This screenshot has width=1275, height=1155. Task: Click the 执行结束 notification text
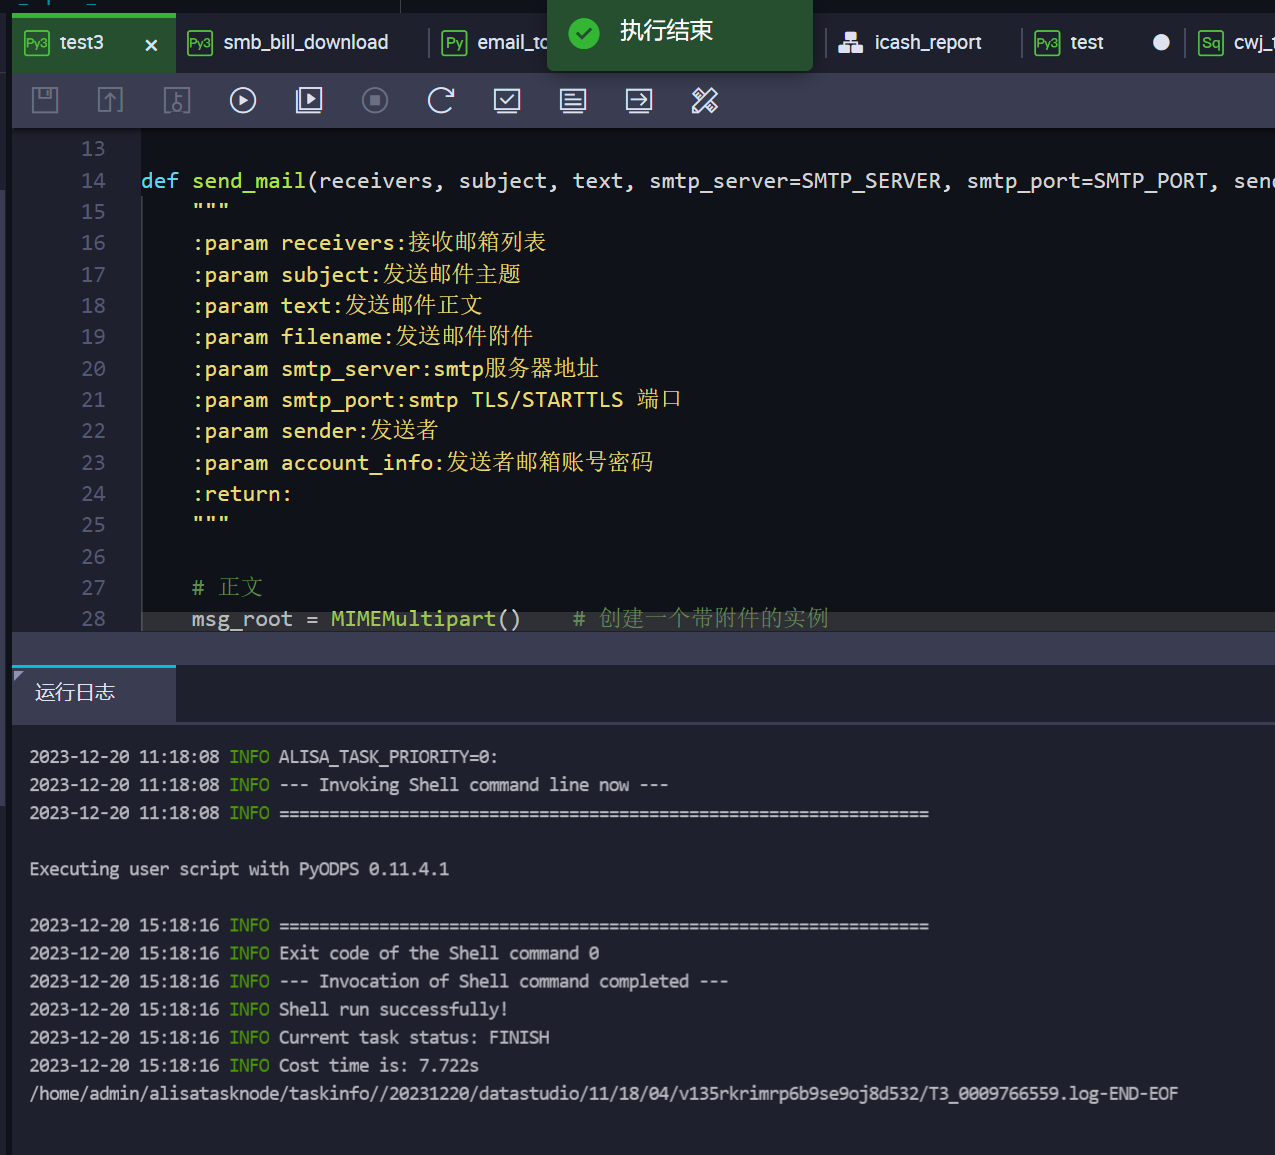pyautogui.click(x=667, y=31)
